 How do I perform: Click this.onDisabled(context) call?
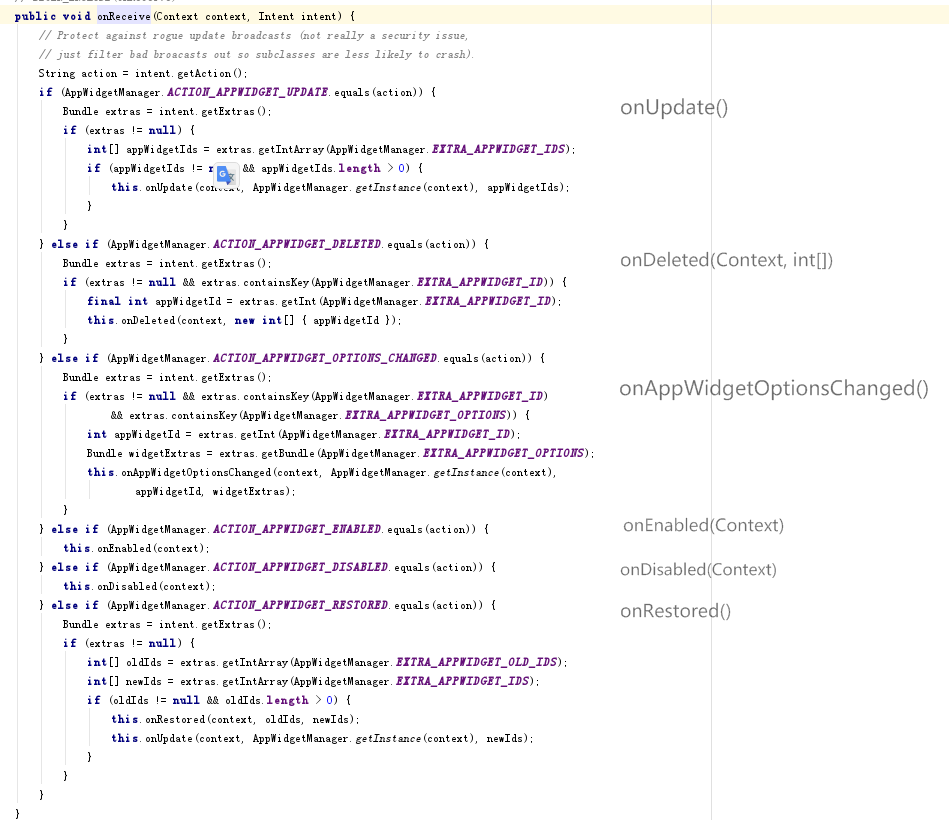pos(139,586)
